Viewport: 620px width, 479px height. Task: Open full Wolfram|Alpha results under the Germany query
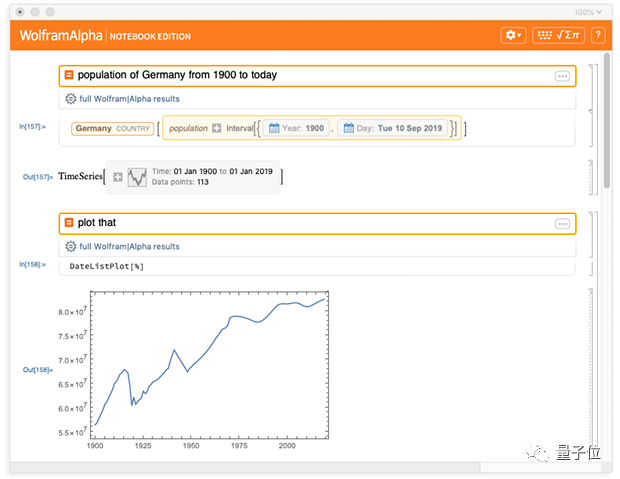[129, 99]
